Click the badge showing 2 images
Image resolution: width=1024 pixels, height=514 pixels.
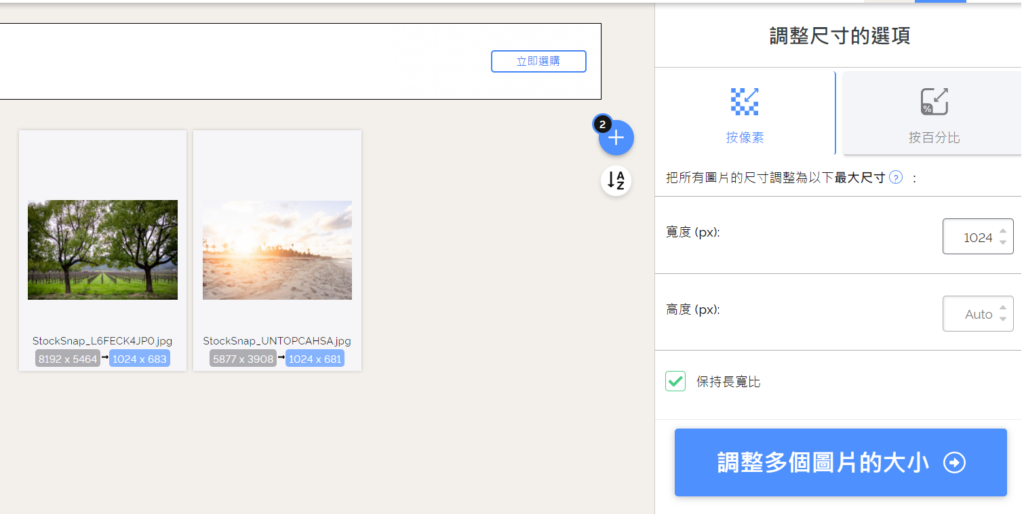click(x=602, y=124)
